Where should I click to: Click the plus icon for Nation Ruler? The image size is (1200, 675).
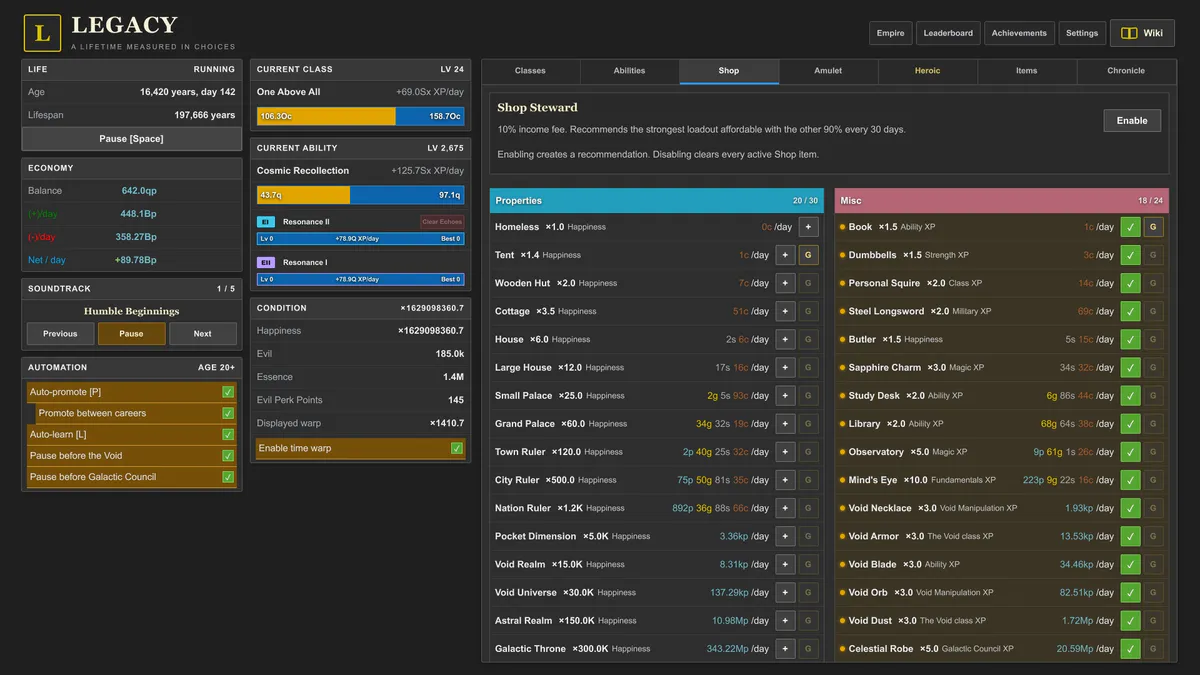point(785,508)
